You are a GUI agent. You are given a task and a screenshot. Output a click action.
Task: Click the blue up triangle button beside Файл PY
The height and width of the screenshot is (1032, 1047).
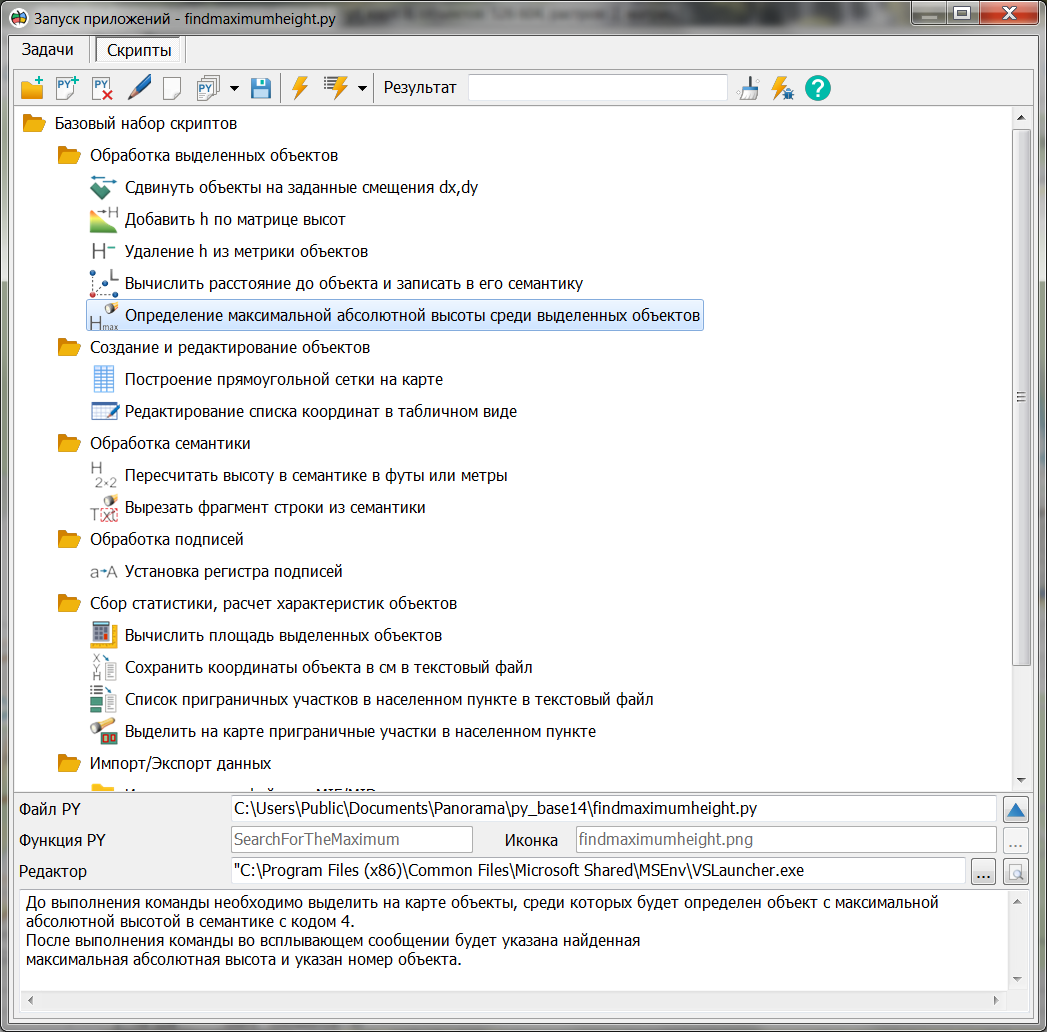pyautogui.click(x=1016, y=809)
